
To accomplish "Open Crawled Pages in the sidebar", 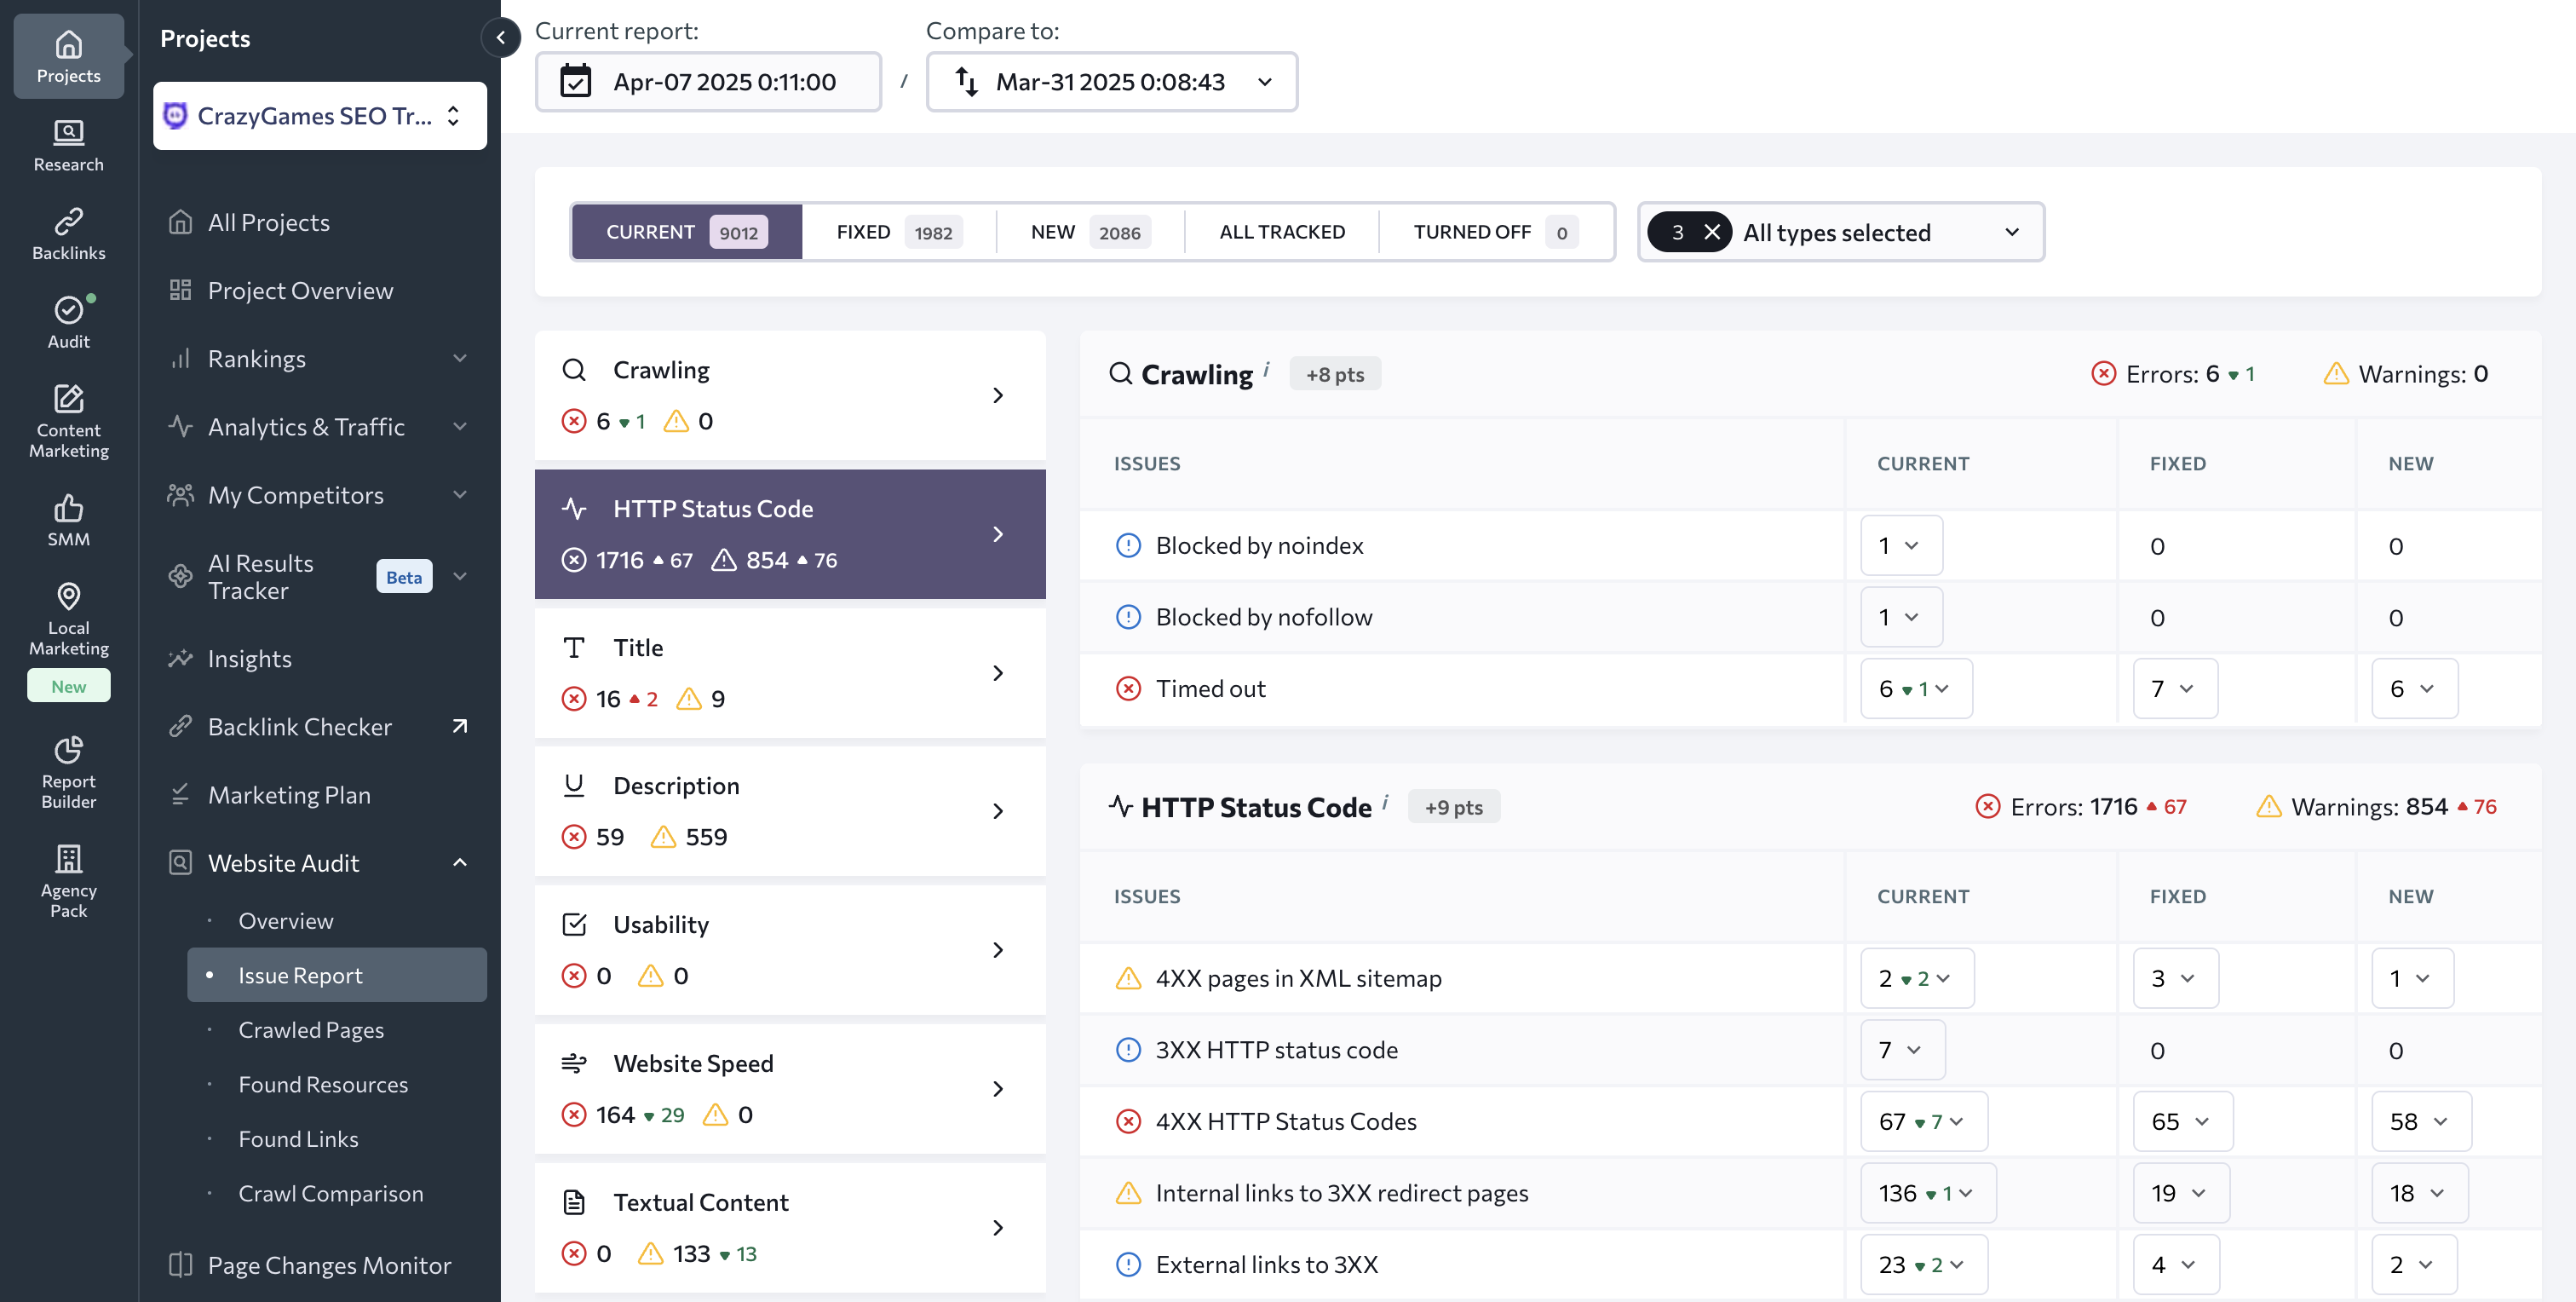I will [310, 1029].
